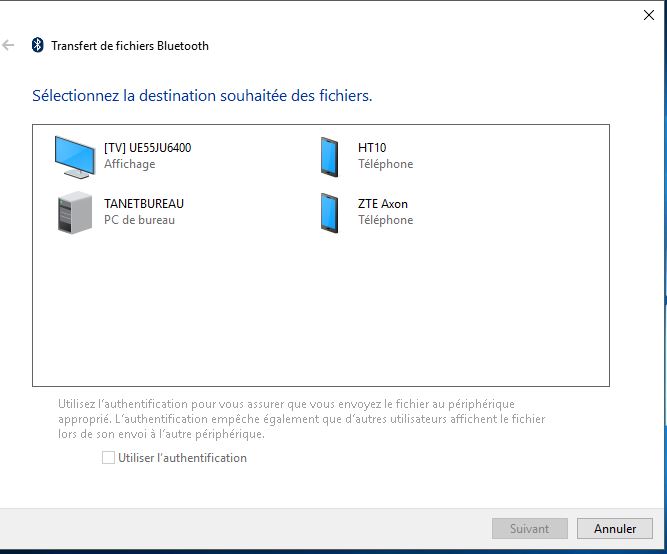
Task: Enable the 'Utiliser l'authentification' checkbox
Action: click(108, 458)
